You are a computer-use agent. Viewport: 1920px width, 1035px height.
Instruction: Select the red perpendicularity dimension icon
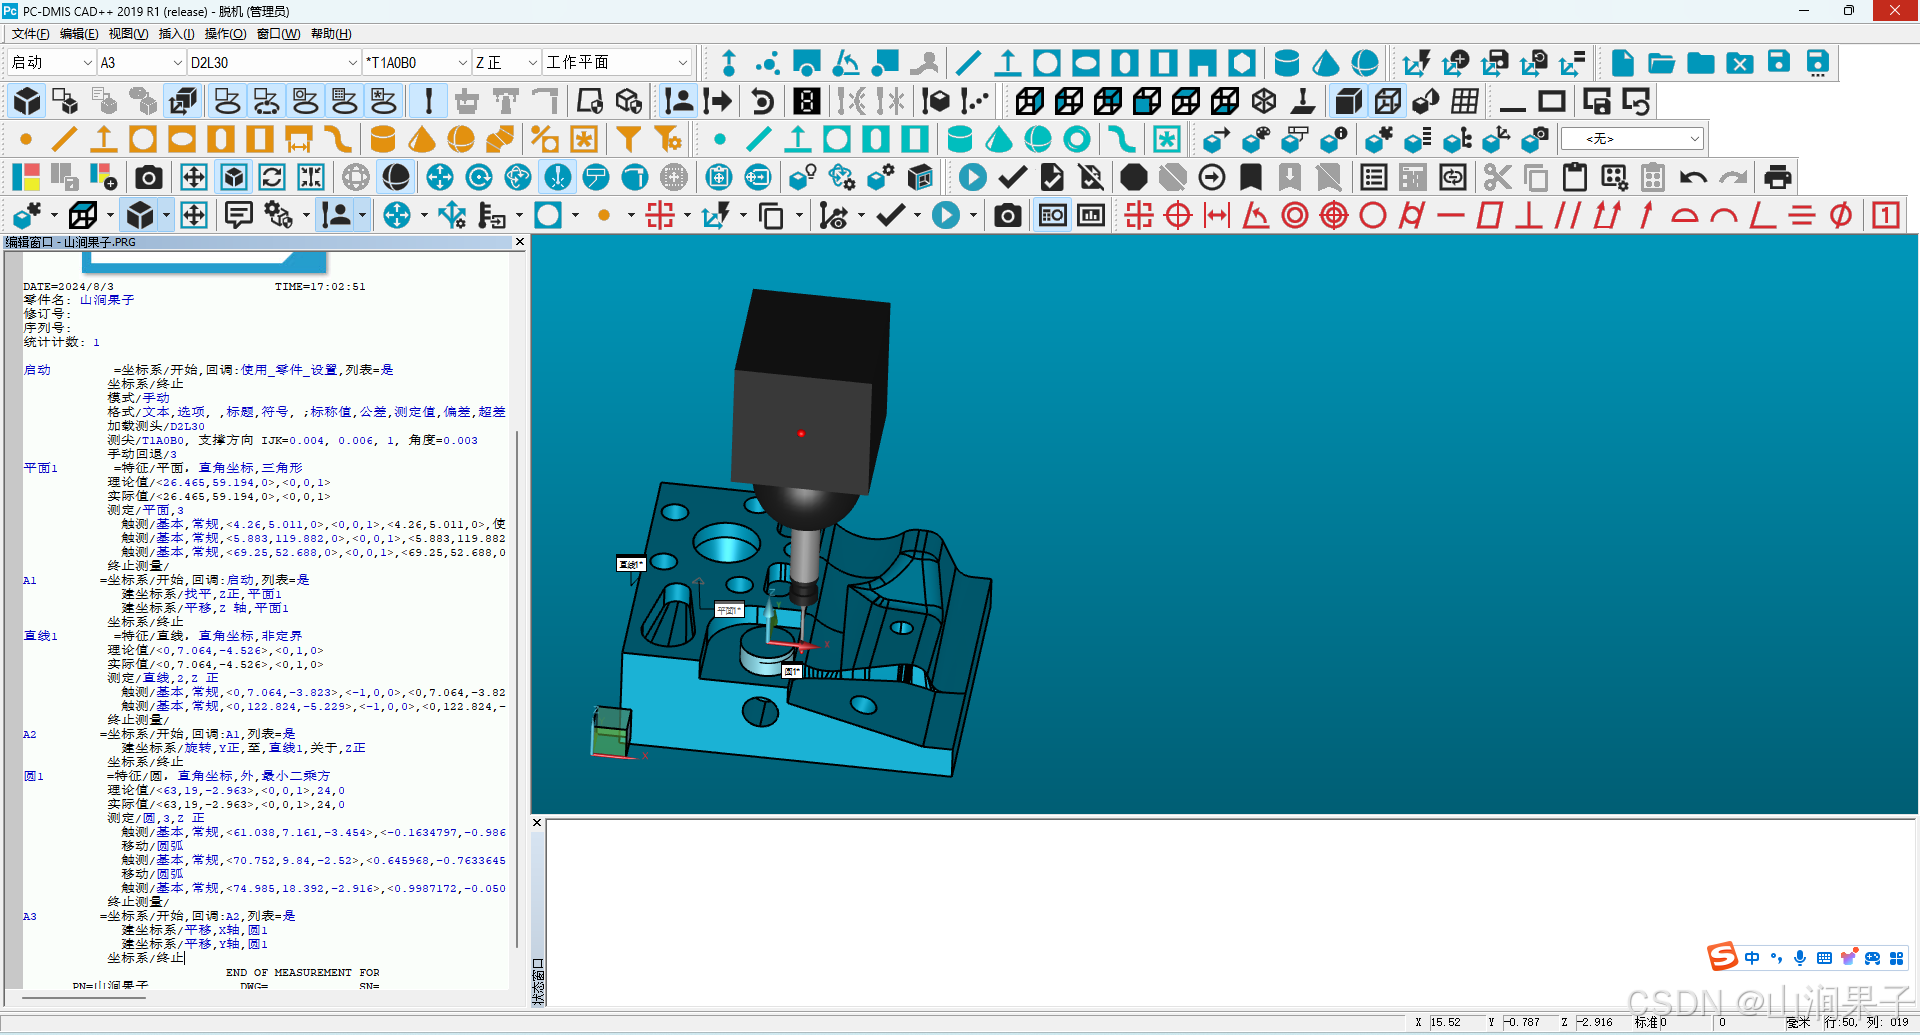(x=1529, y=215)
